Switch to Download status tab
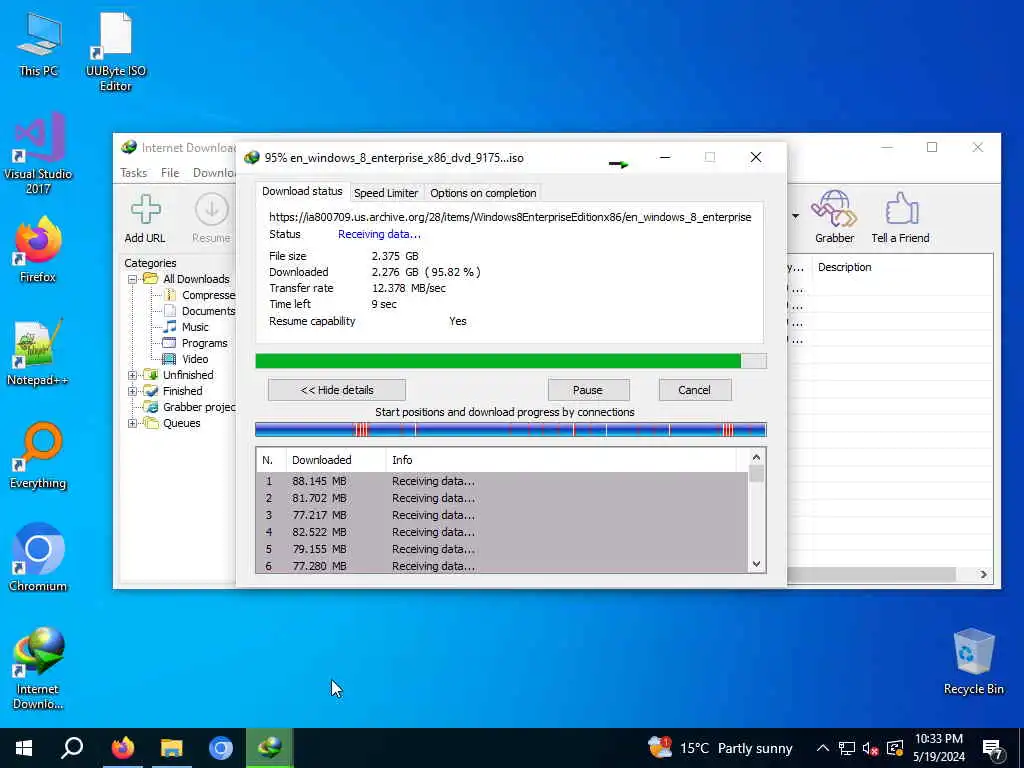The height and width of the screenshot is (768, 1024). pyautogui.click(x=302, y=191)
